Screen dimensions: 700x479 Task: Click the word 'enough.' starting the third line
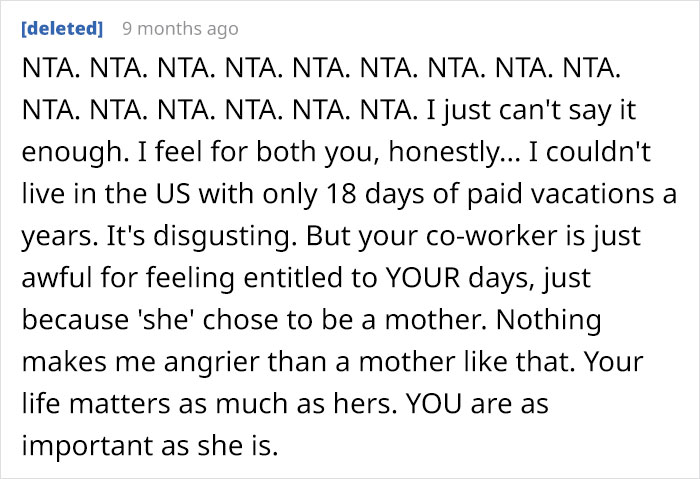click(73, 153)
